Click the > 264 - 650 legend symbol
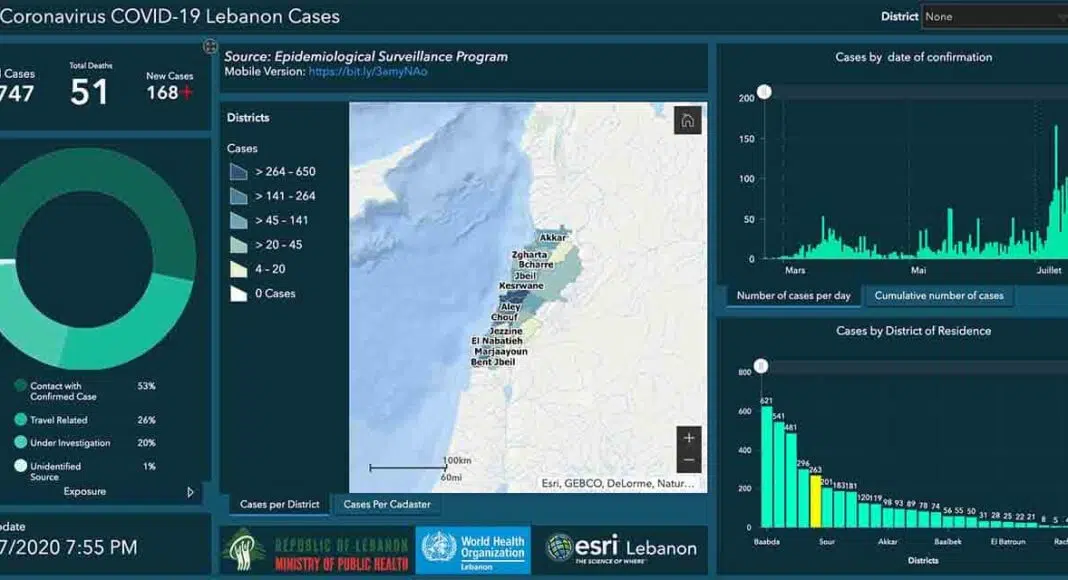Viewport: 1068px width, 580px height. (238, 172)
